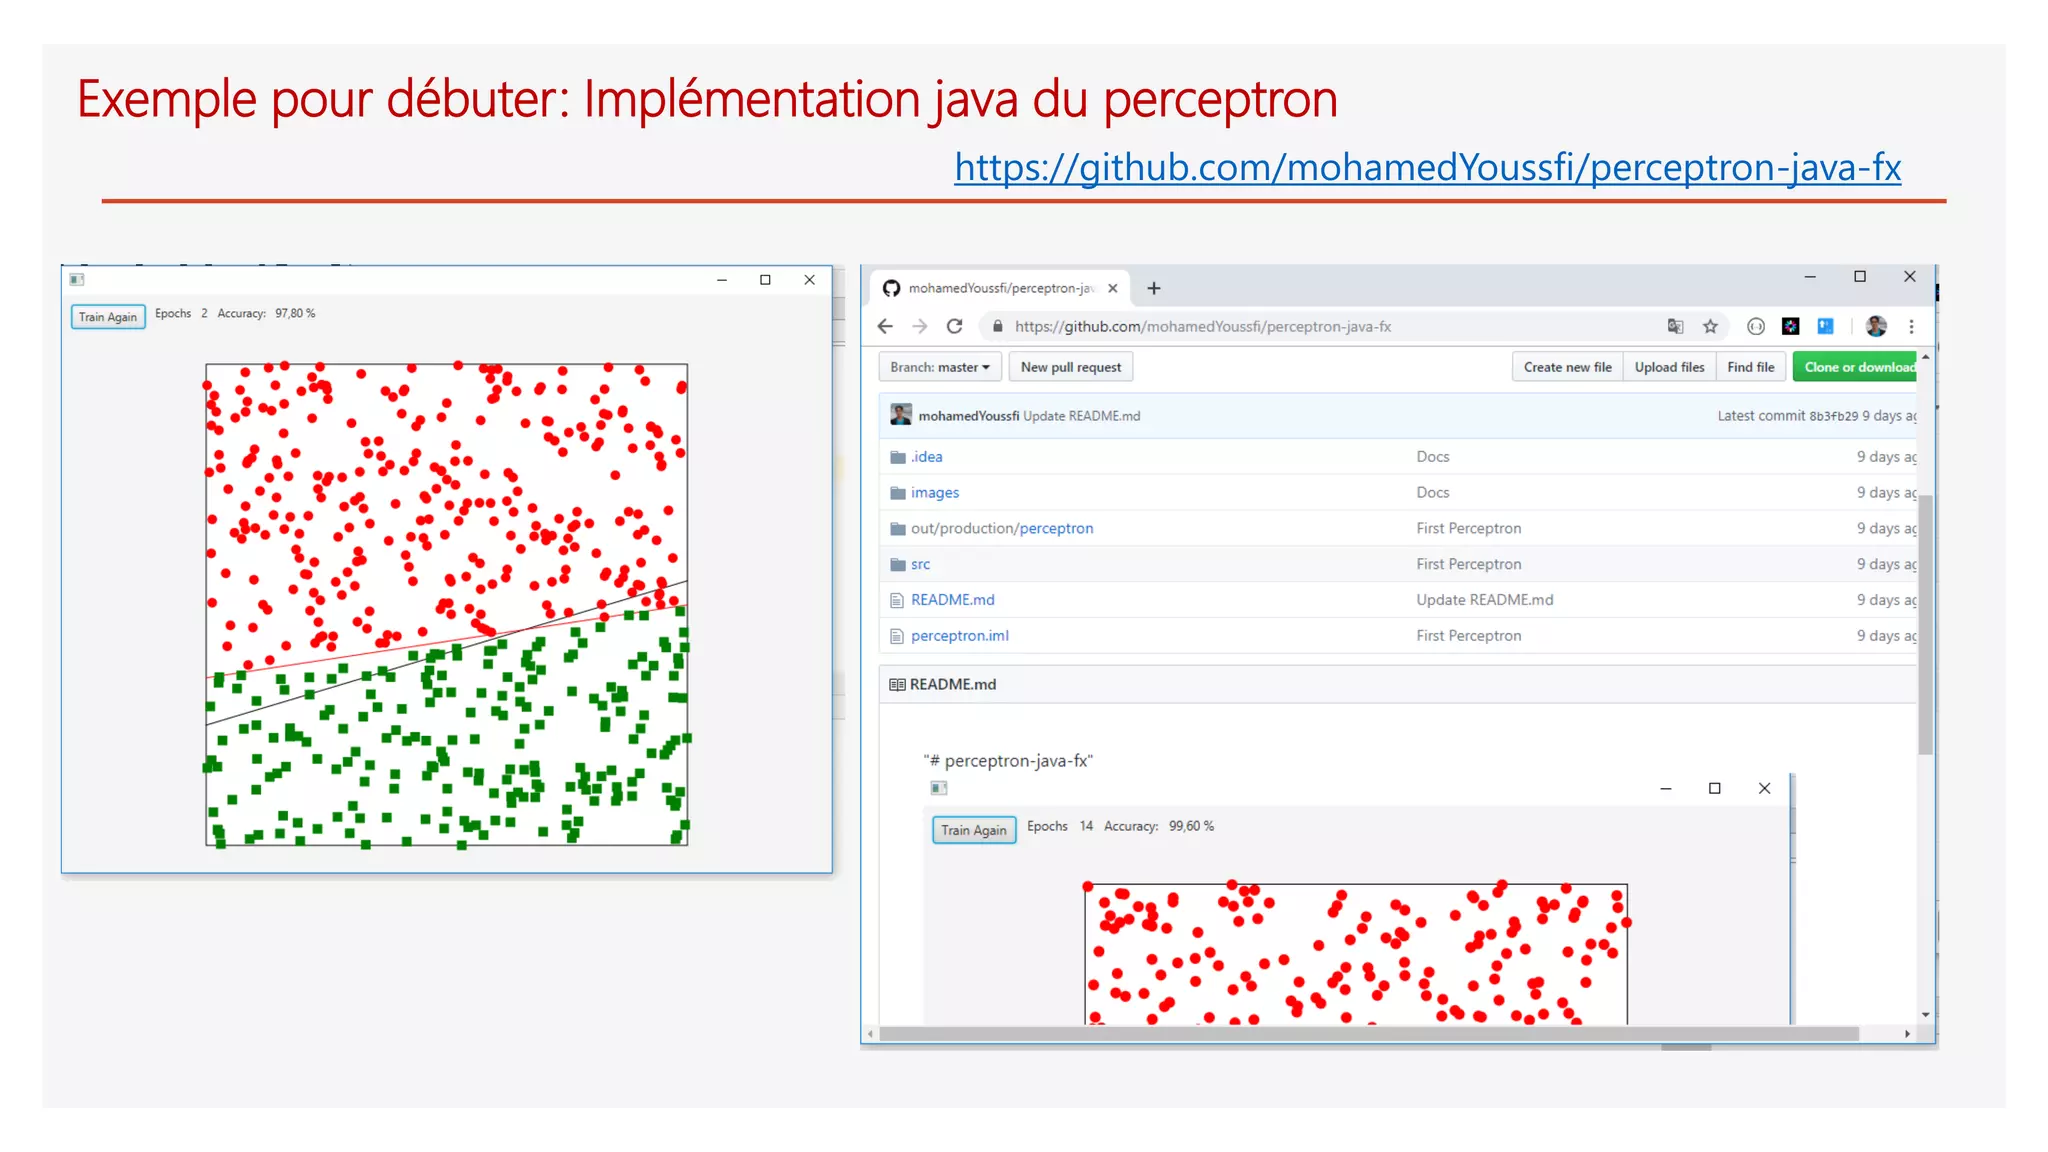Open the Update README.md latest commit message
Screen dimensions: 2048x1152
(1081, 416)
